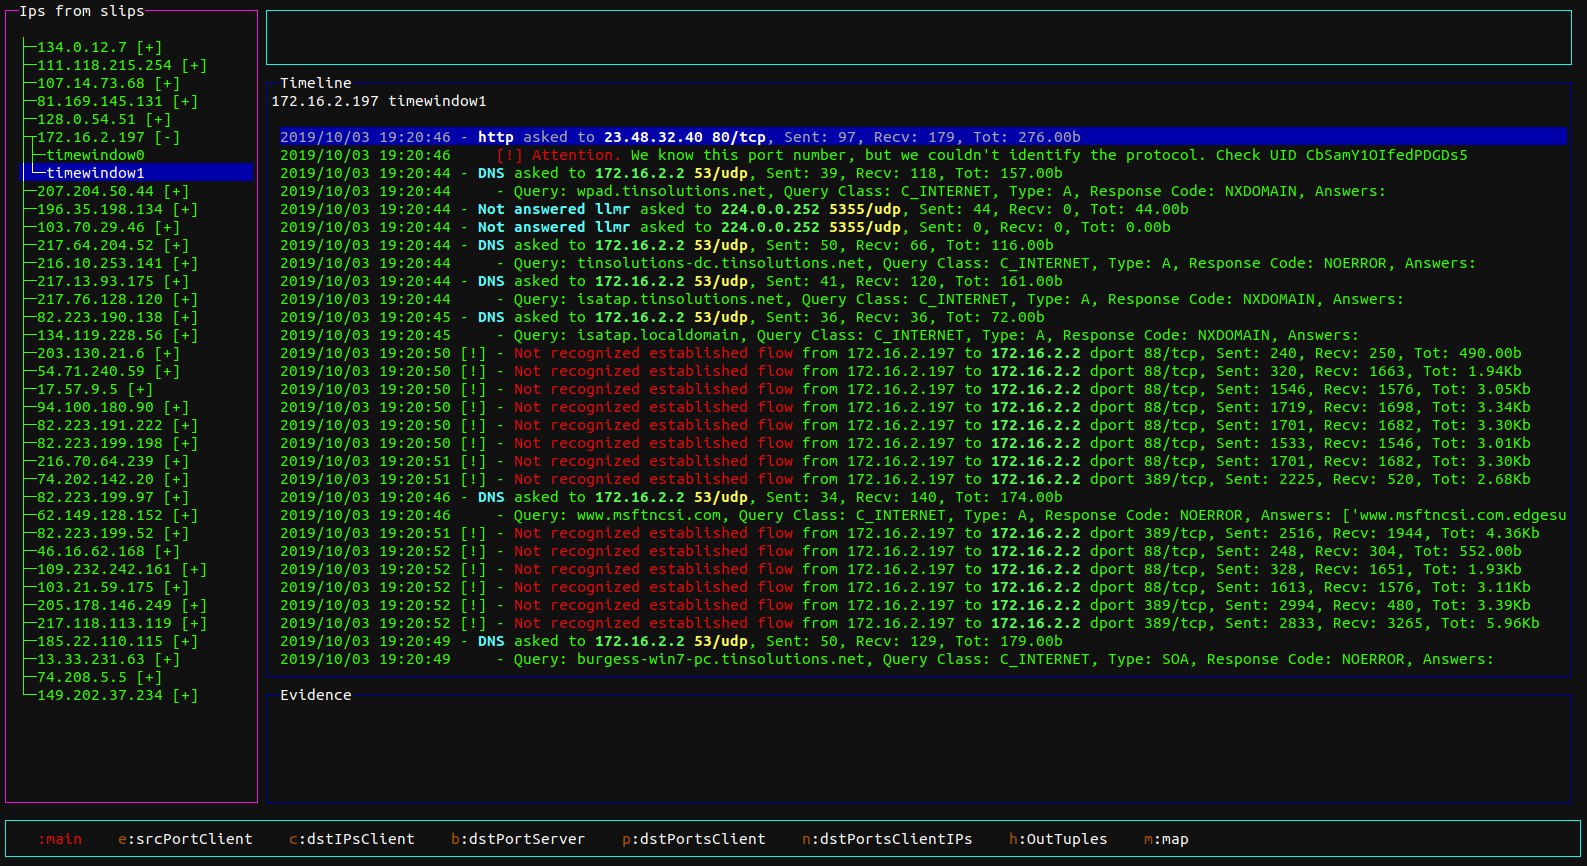The height and width of the screenshot is (866, 1587).
Task: Show the p:dstPortsClient view
Action: (693, 839)
